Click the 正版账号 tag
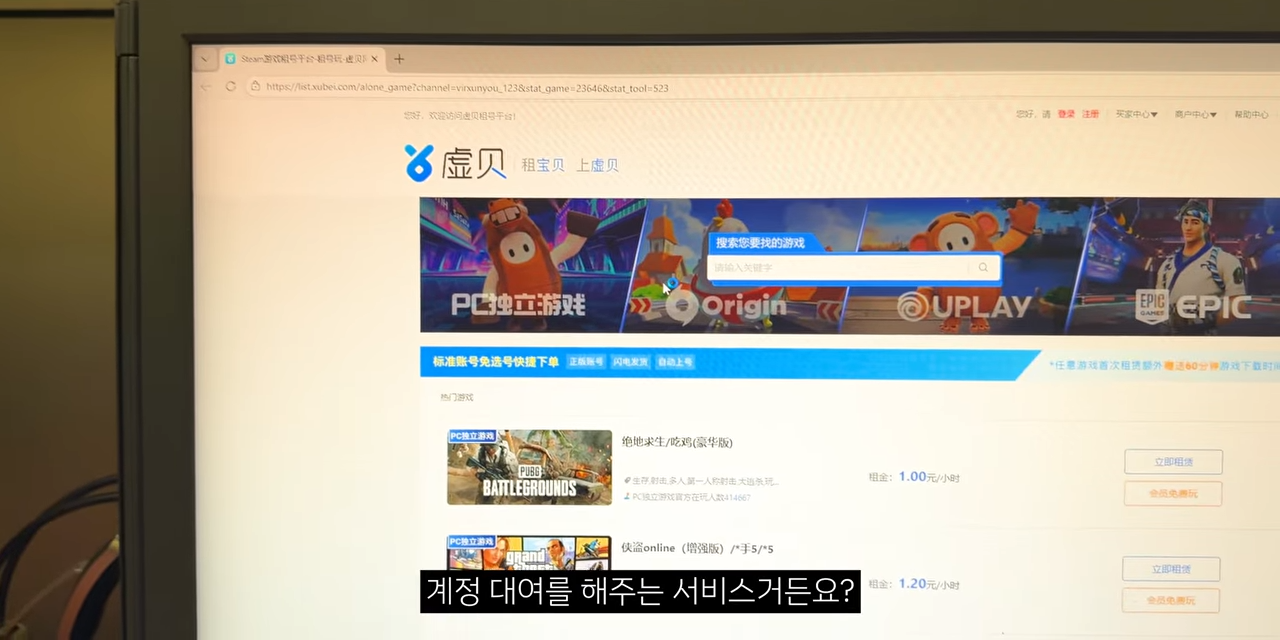The height and width of the screenshot is (640, 1280). (x=586, y=361)
